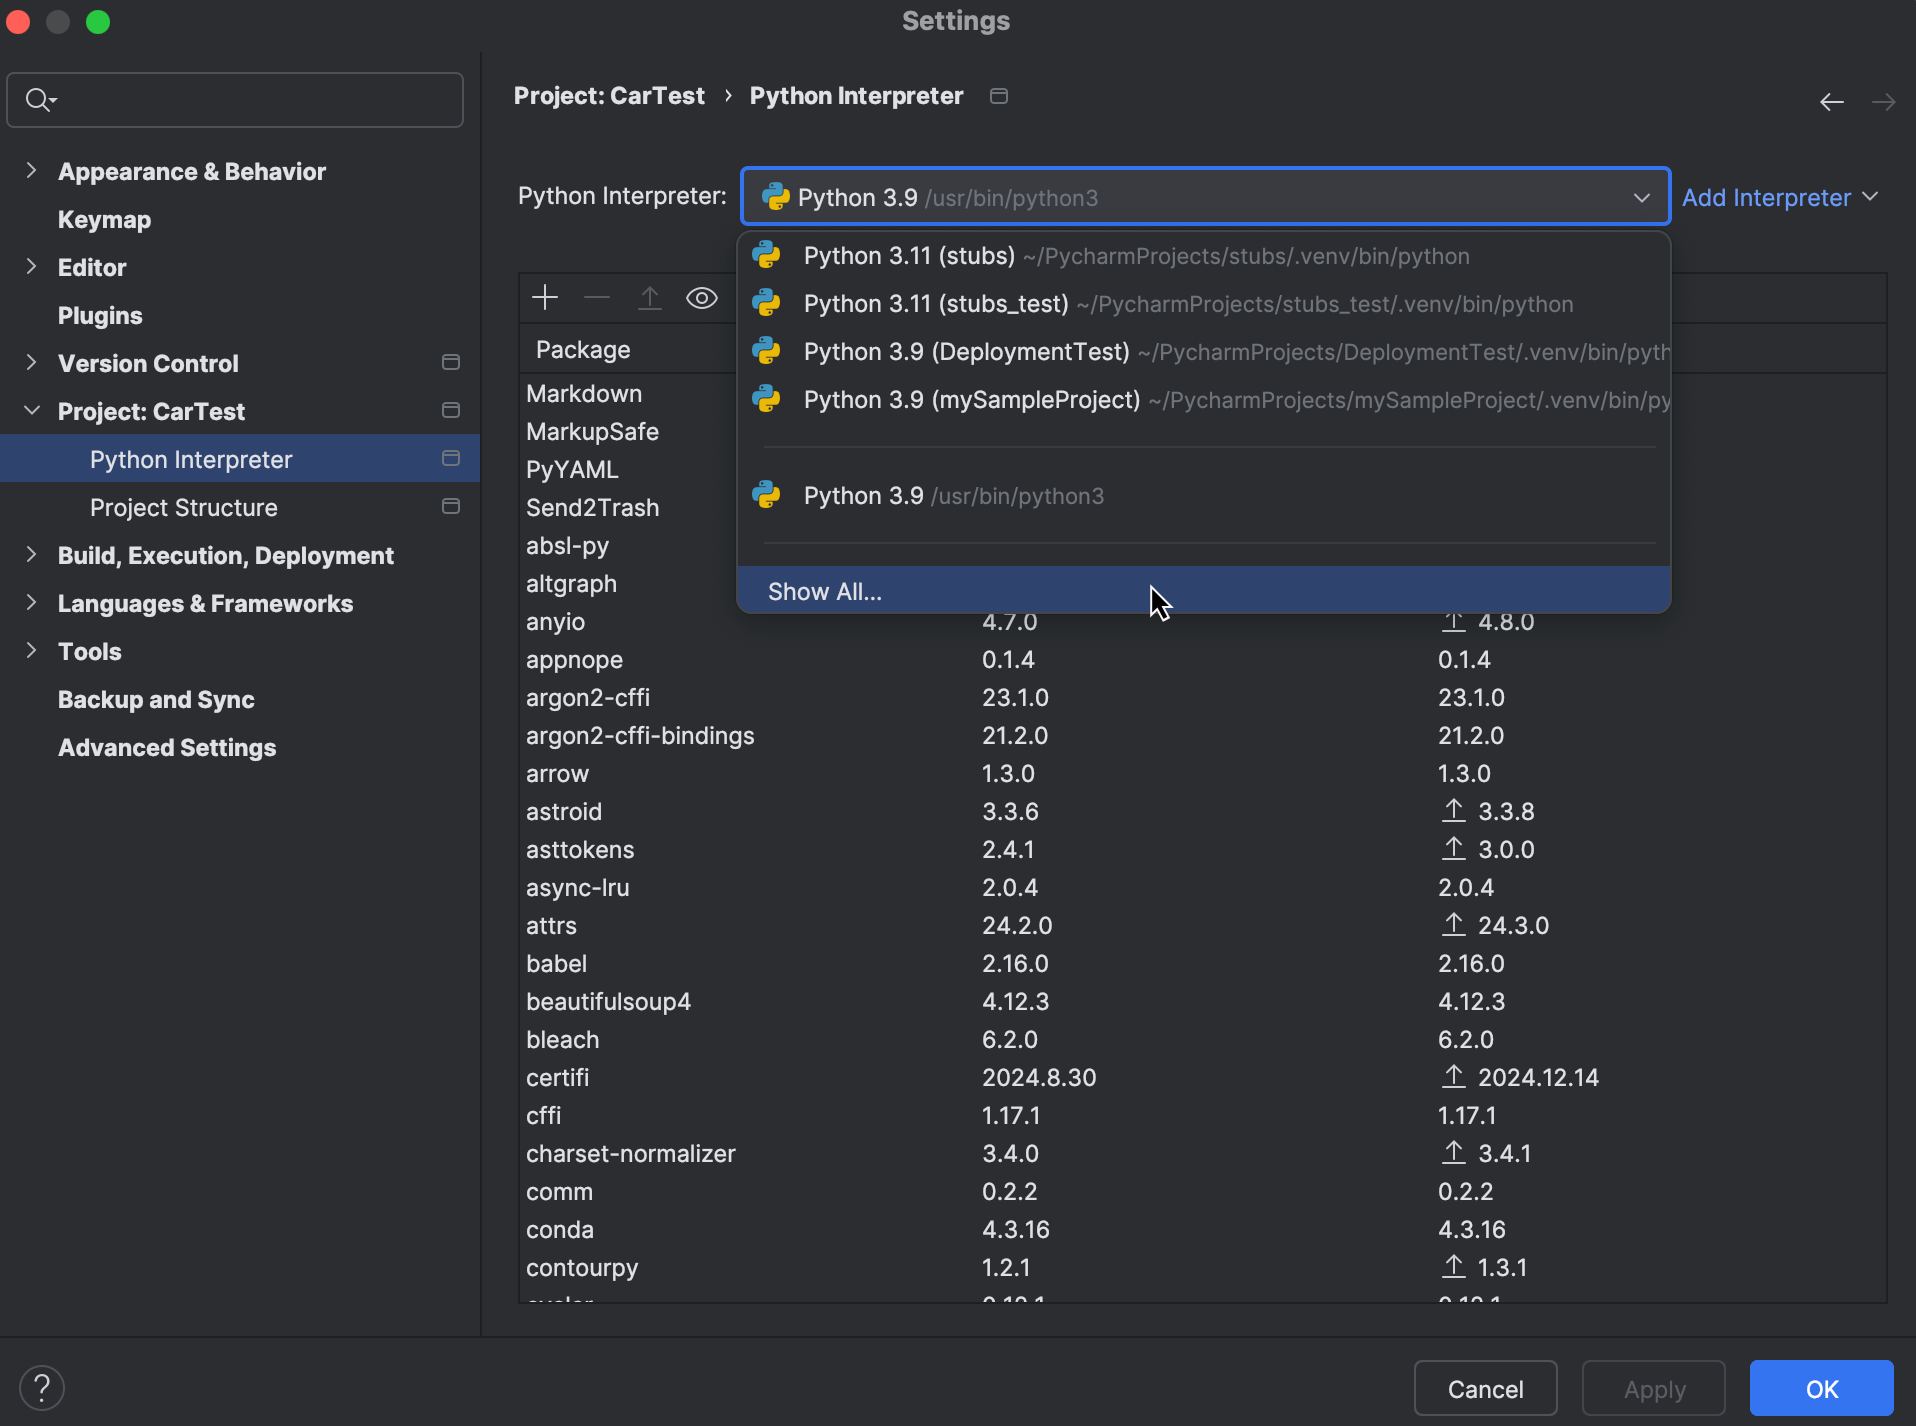Click the search magnifier in the settings sidebar
Screen dimensions: 1916x1426
[x=40, y=99]
